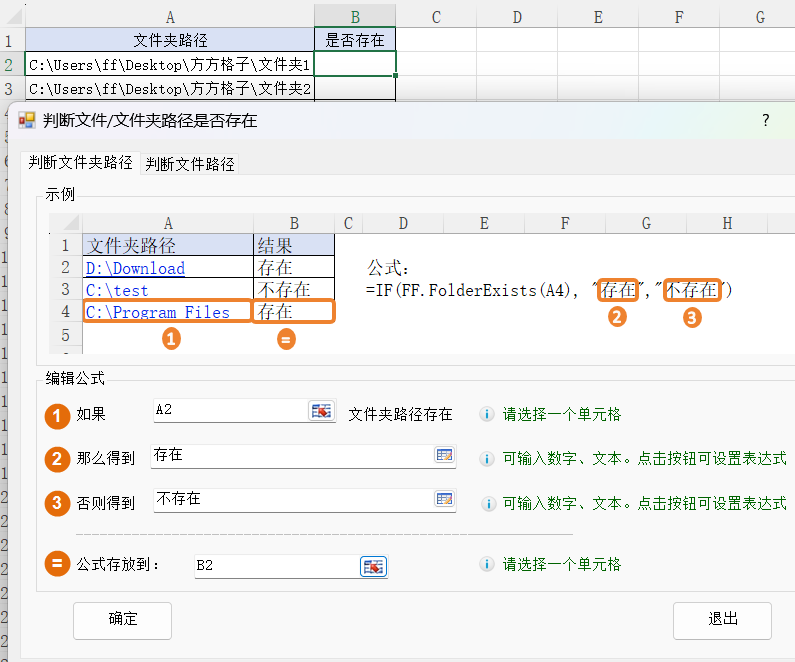Screen dimensions: 795x662
Task: Click the cell picker icon for the B2 field
Action: coord(373,567)
